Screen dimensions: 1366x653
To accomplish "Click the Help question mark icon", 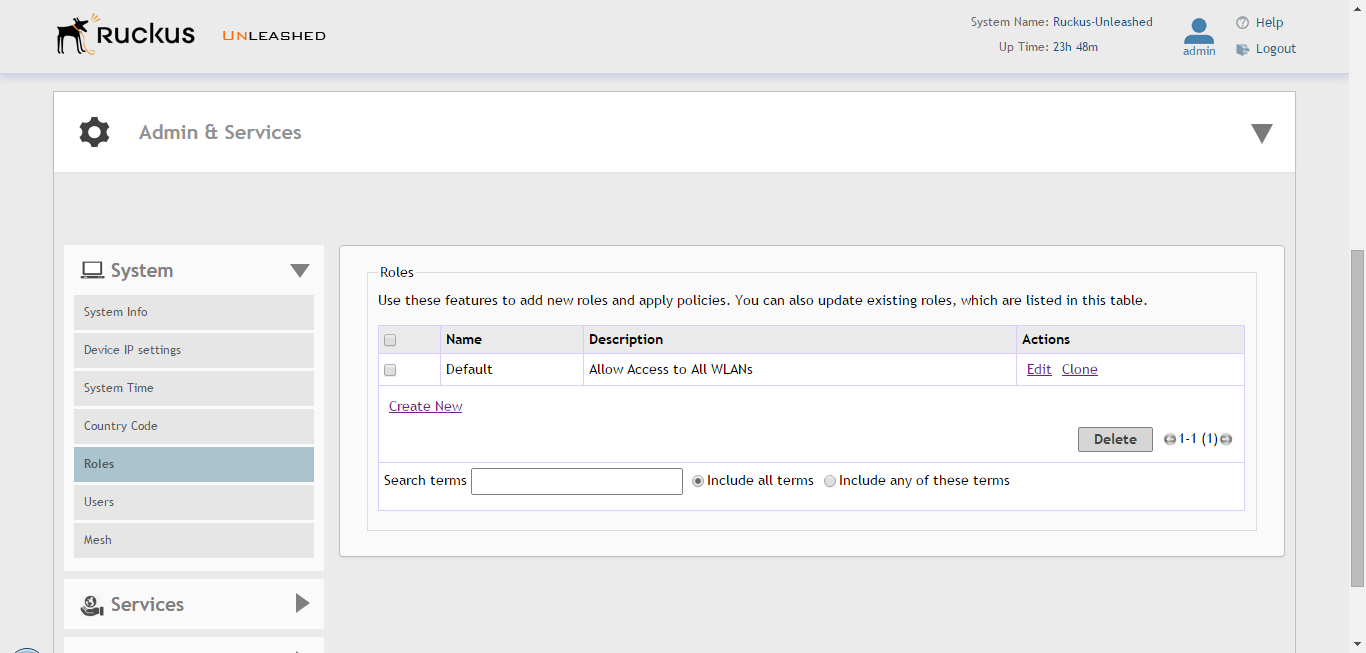I will (x=1243, y=22).
